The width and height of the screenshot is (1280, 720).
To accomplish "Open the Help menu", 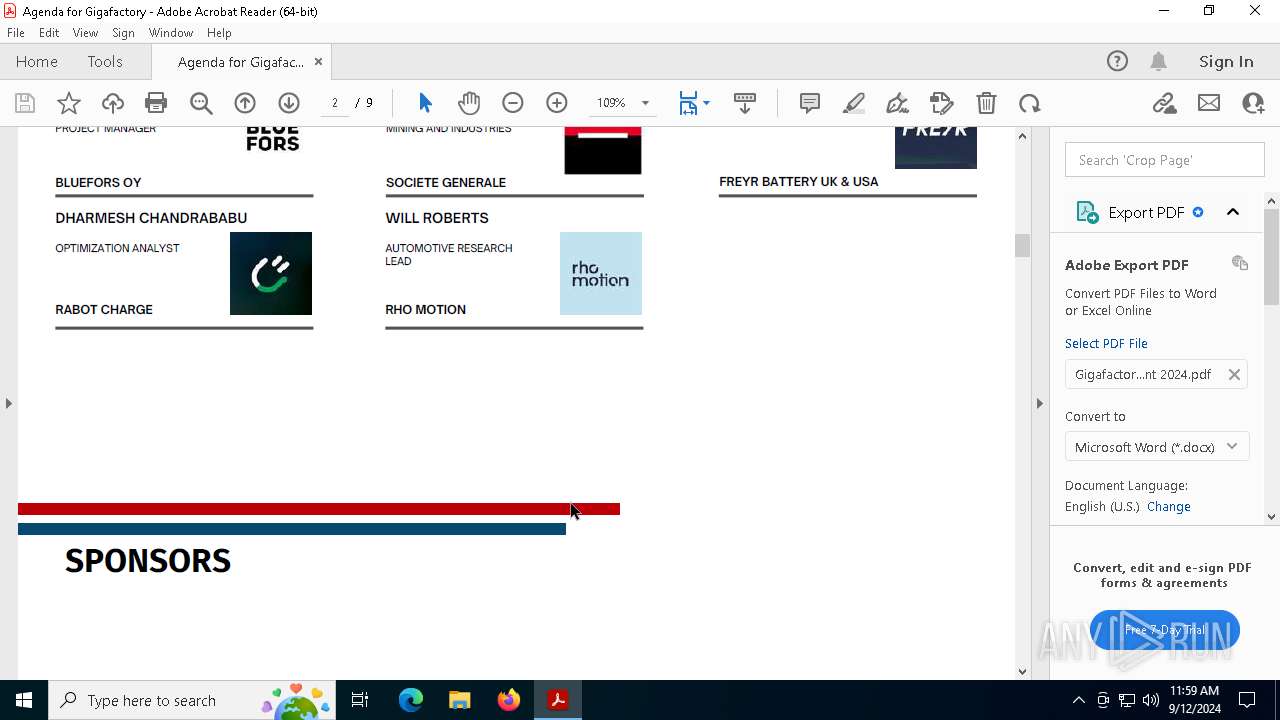I will coord(219,32).
